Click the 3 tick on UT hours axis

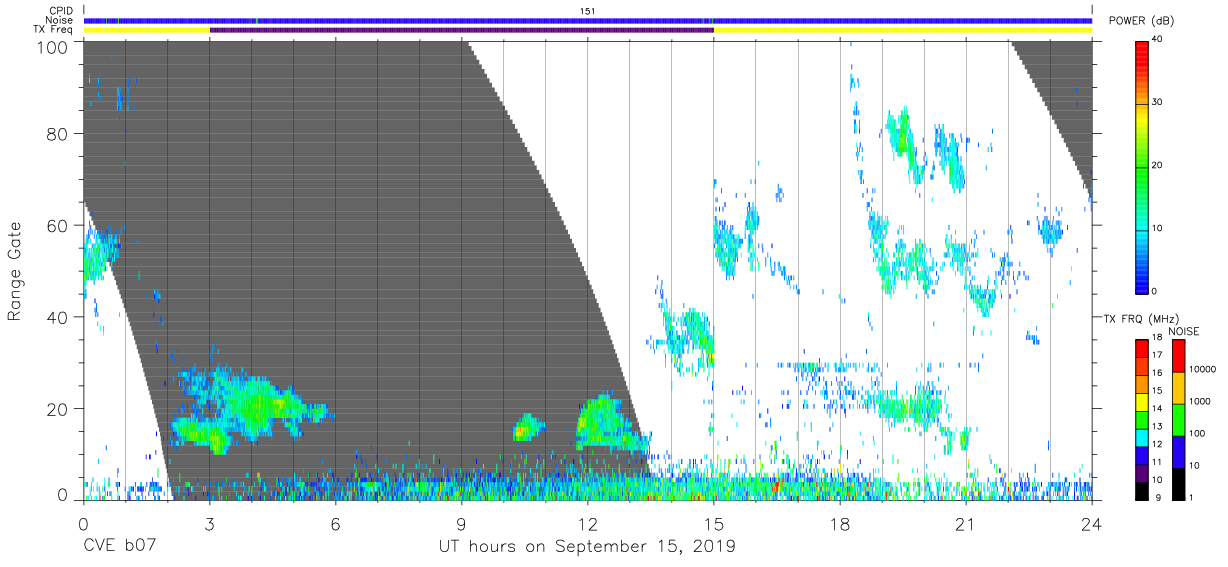(x=210, y=524)
